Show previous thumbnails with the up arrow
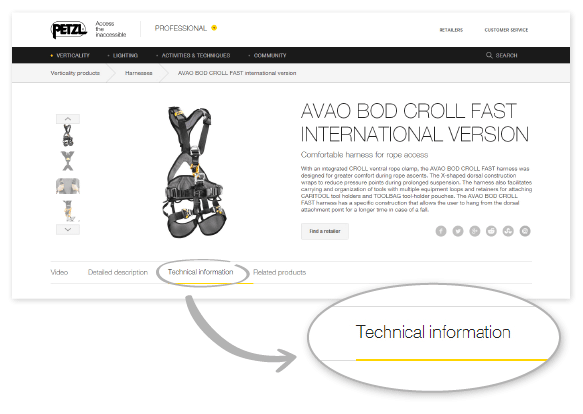 click(68, 119)
